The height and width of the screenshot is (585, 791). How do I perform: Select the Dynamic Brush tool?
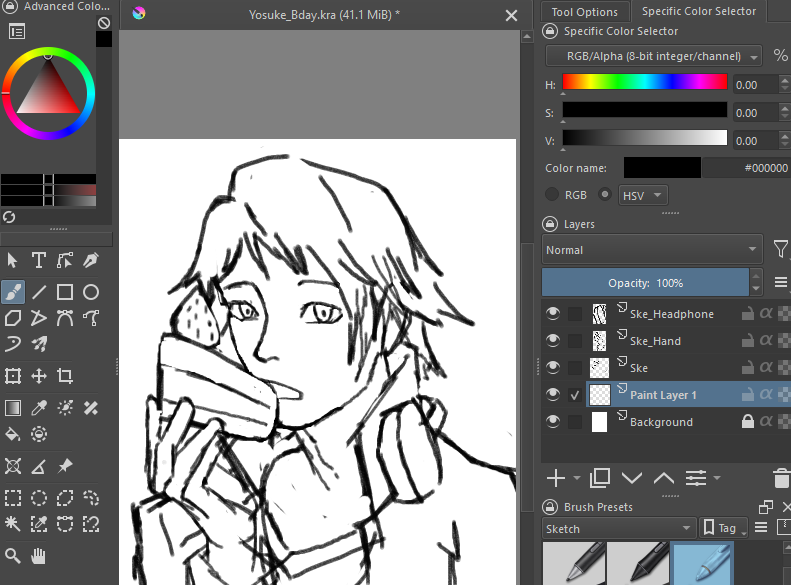pyautogui.click(x=13, y=344)
